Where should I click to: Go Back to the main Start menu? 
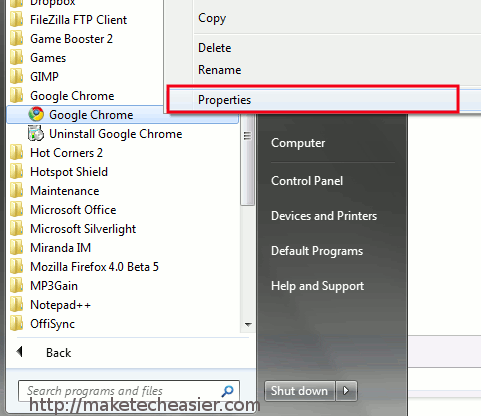[58, 353]
